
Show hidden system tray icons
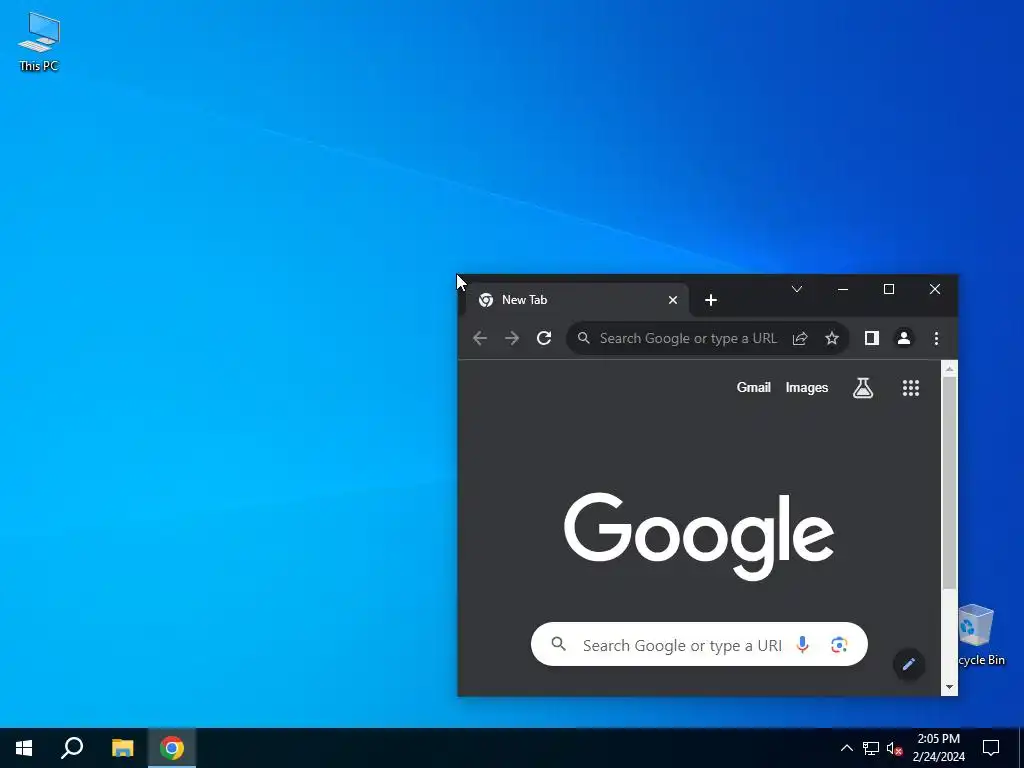(x=846, y=748)
